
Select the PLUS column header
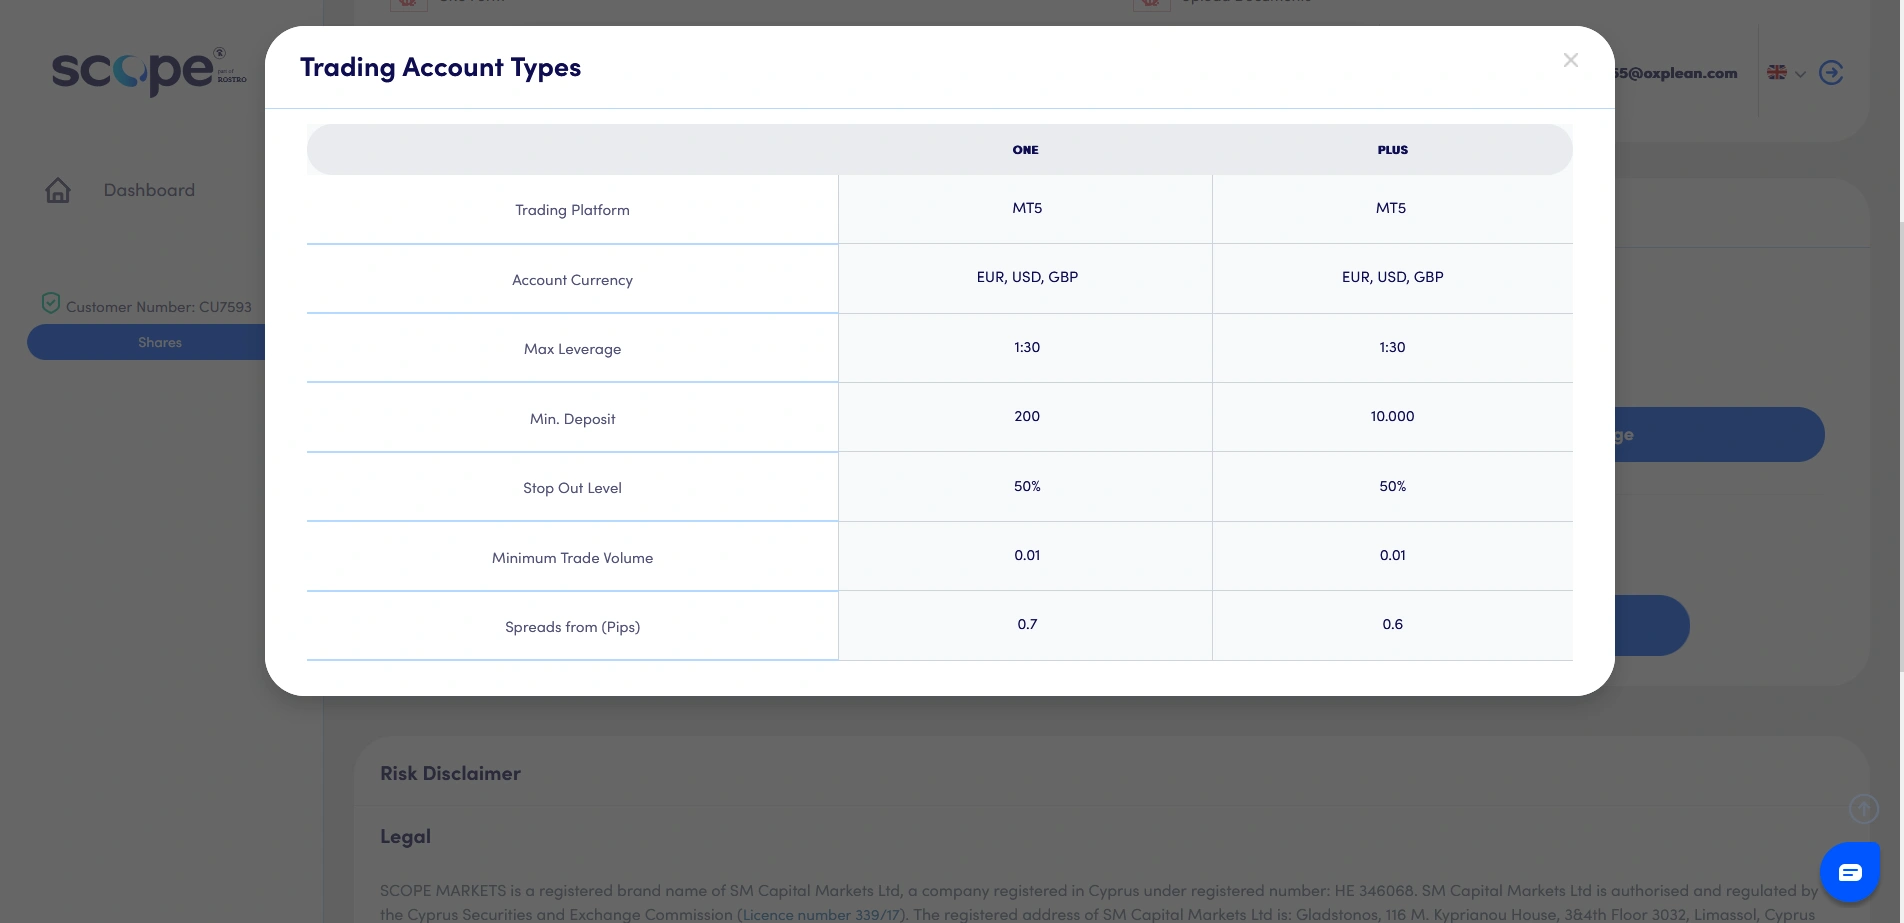[1392, 149]
